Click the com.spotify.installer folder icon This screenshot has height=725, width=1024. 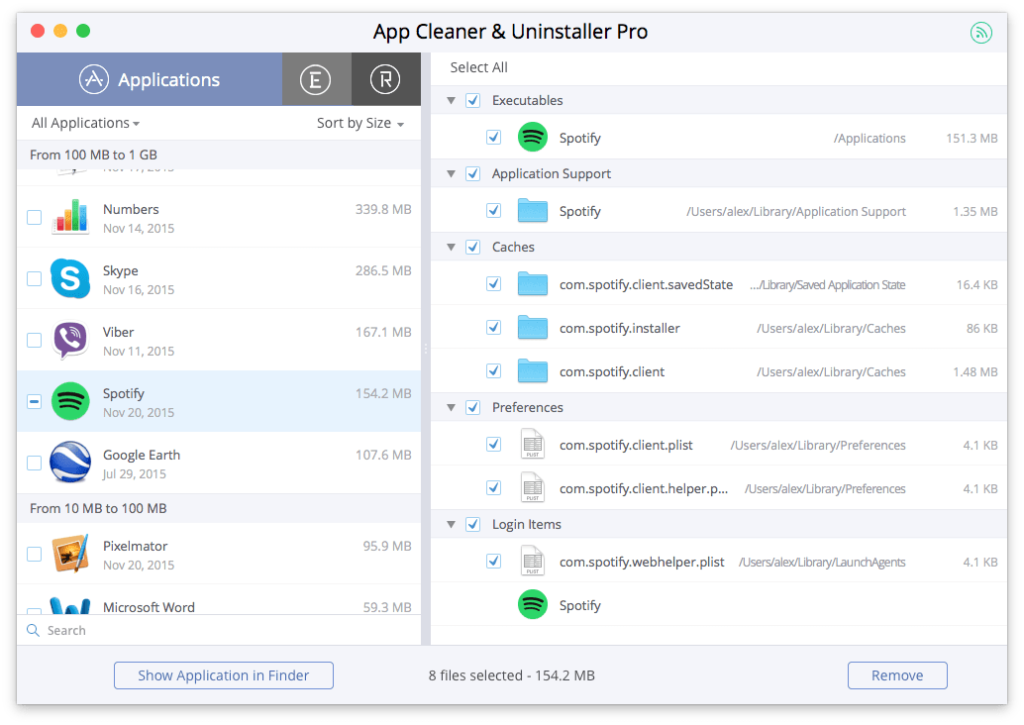tap(533, 328)
